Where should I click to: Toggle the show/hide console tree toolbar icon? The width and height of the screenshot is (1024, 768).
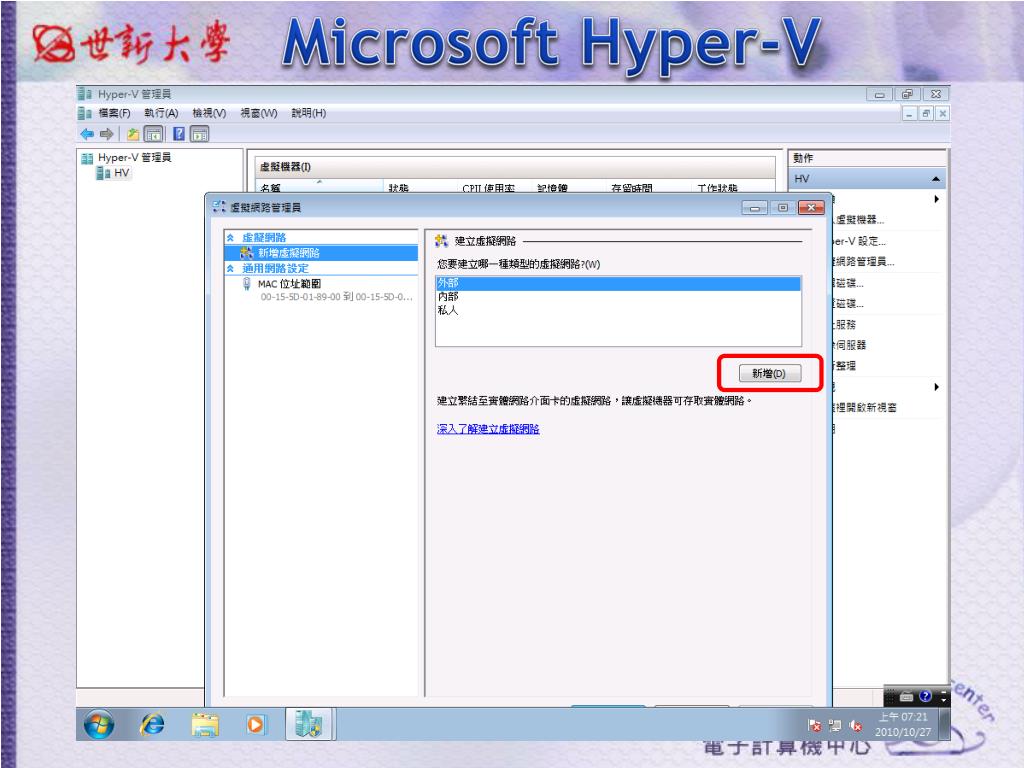[x=153, y=134]
